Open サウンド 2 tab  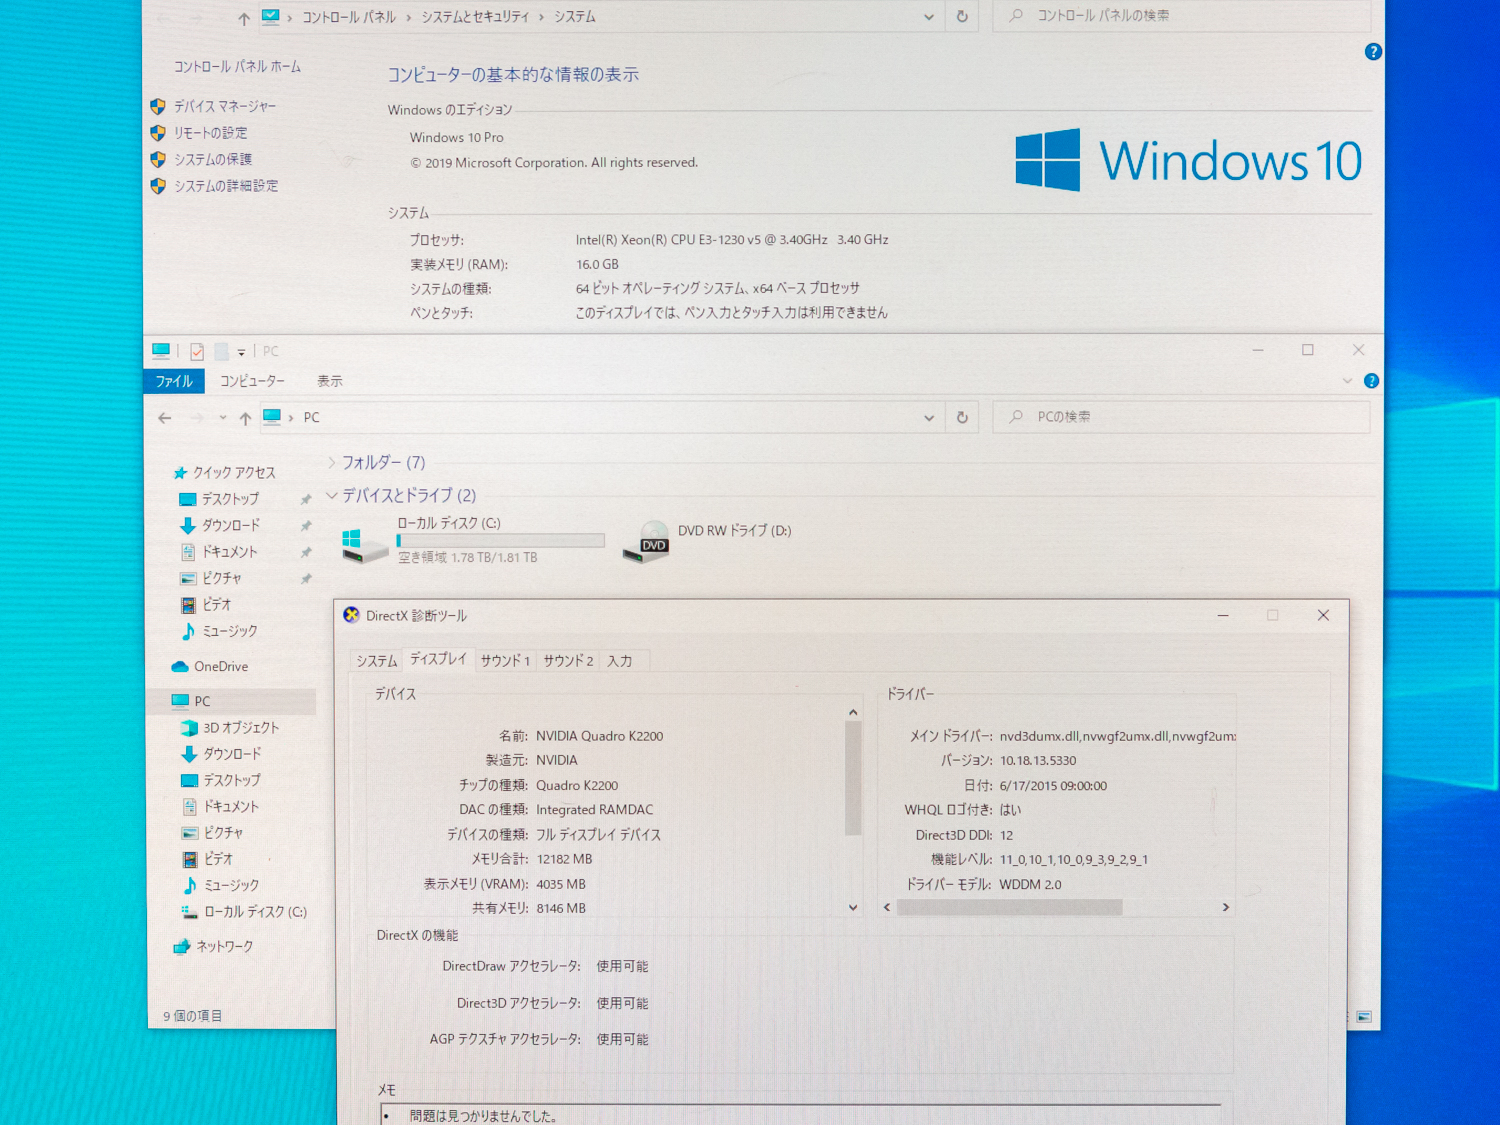[x=568, y=661]
